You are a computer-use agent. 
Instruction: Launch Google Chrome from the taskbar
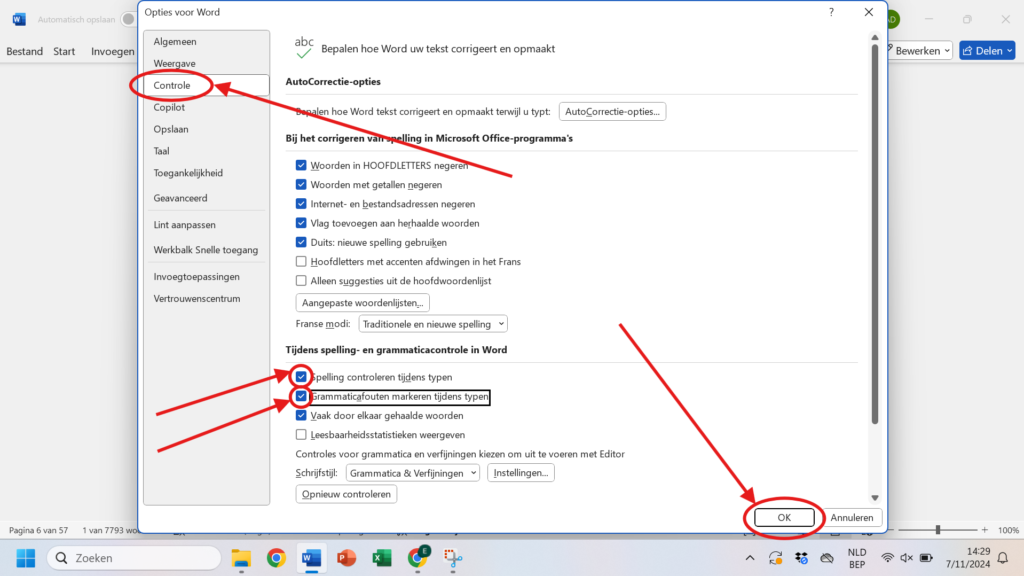click(276, 557)
